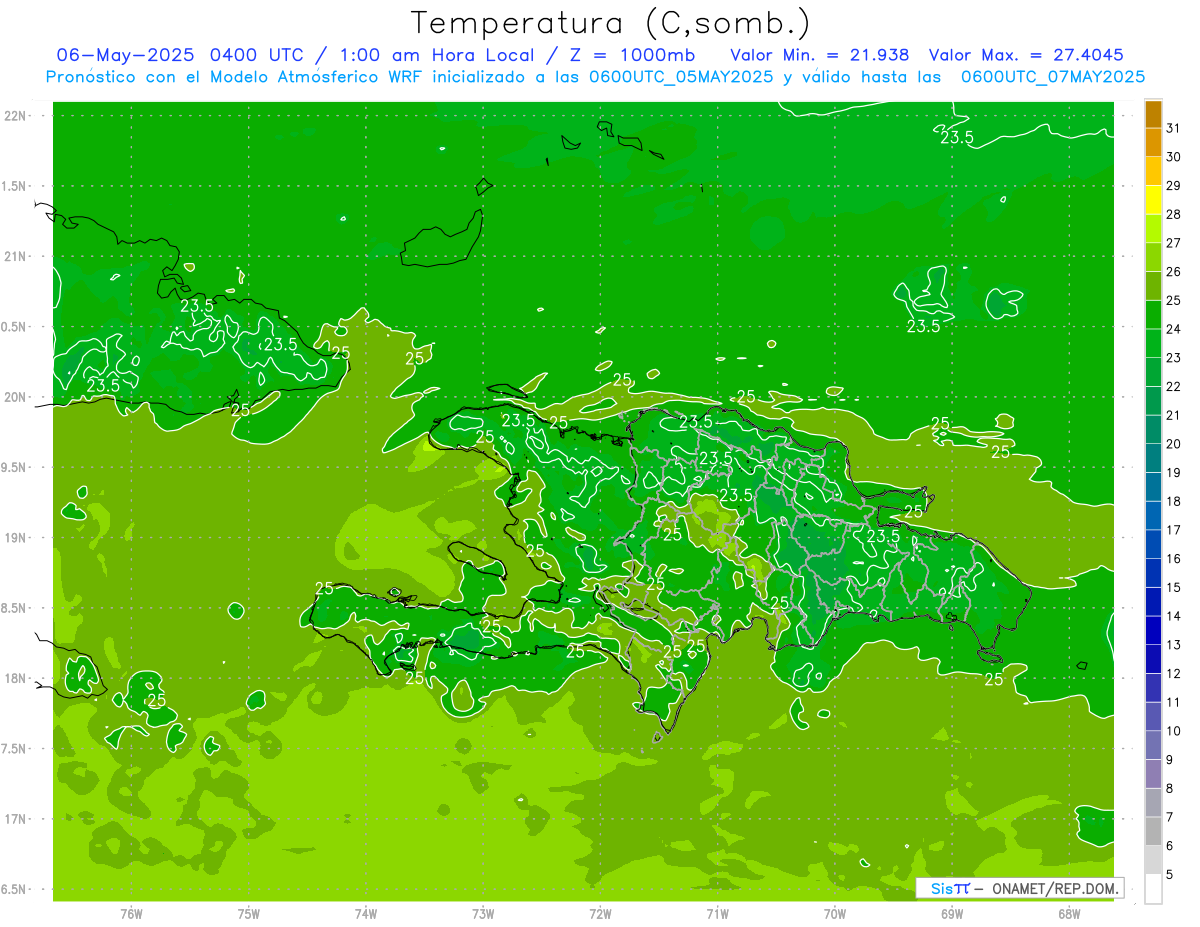
Task: Click the blue "Sis" logo text at the bottom
Action: pos(943,888)
